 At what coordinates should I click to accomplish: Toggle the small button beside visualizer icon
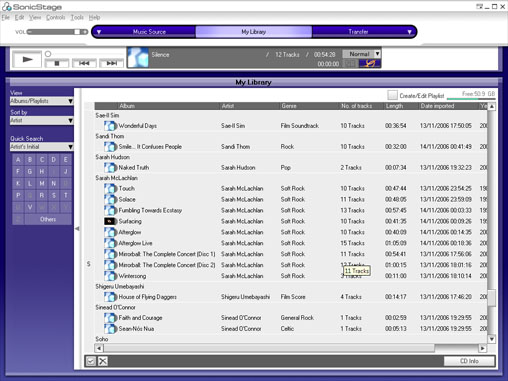[350, 63]
